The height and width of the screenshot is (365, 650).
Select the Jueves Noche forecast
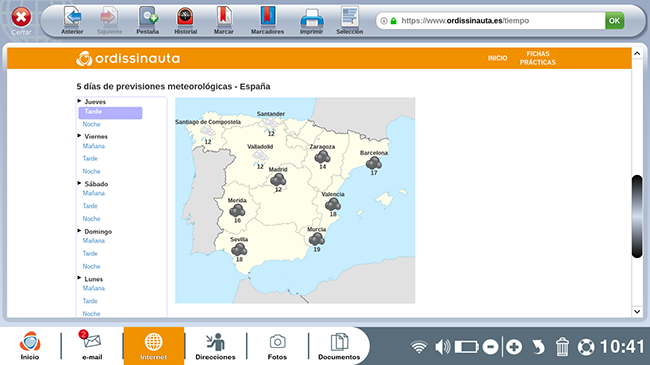91,124
